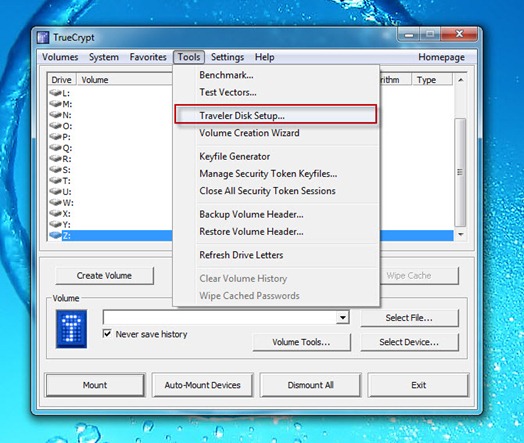Choose Backup Volume Header... entry

276,214
